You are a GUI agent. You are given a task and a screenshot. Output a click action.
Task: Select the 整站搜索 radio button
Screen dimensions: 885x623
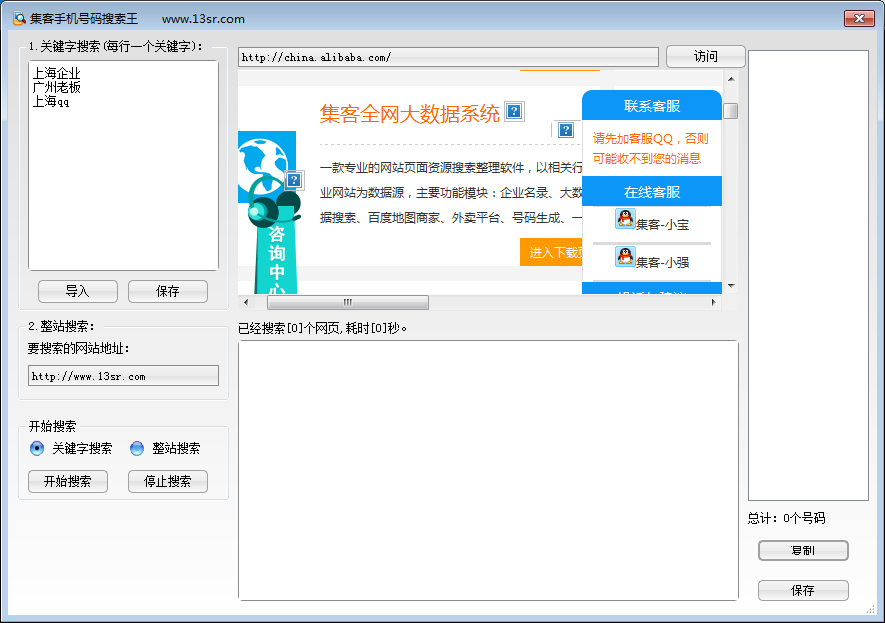[137, 449]
